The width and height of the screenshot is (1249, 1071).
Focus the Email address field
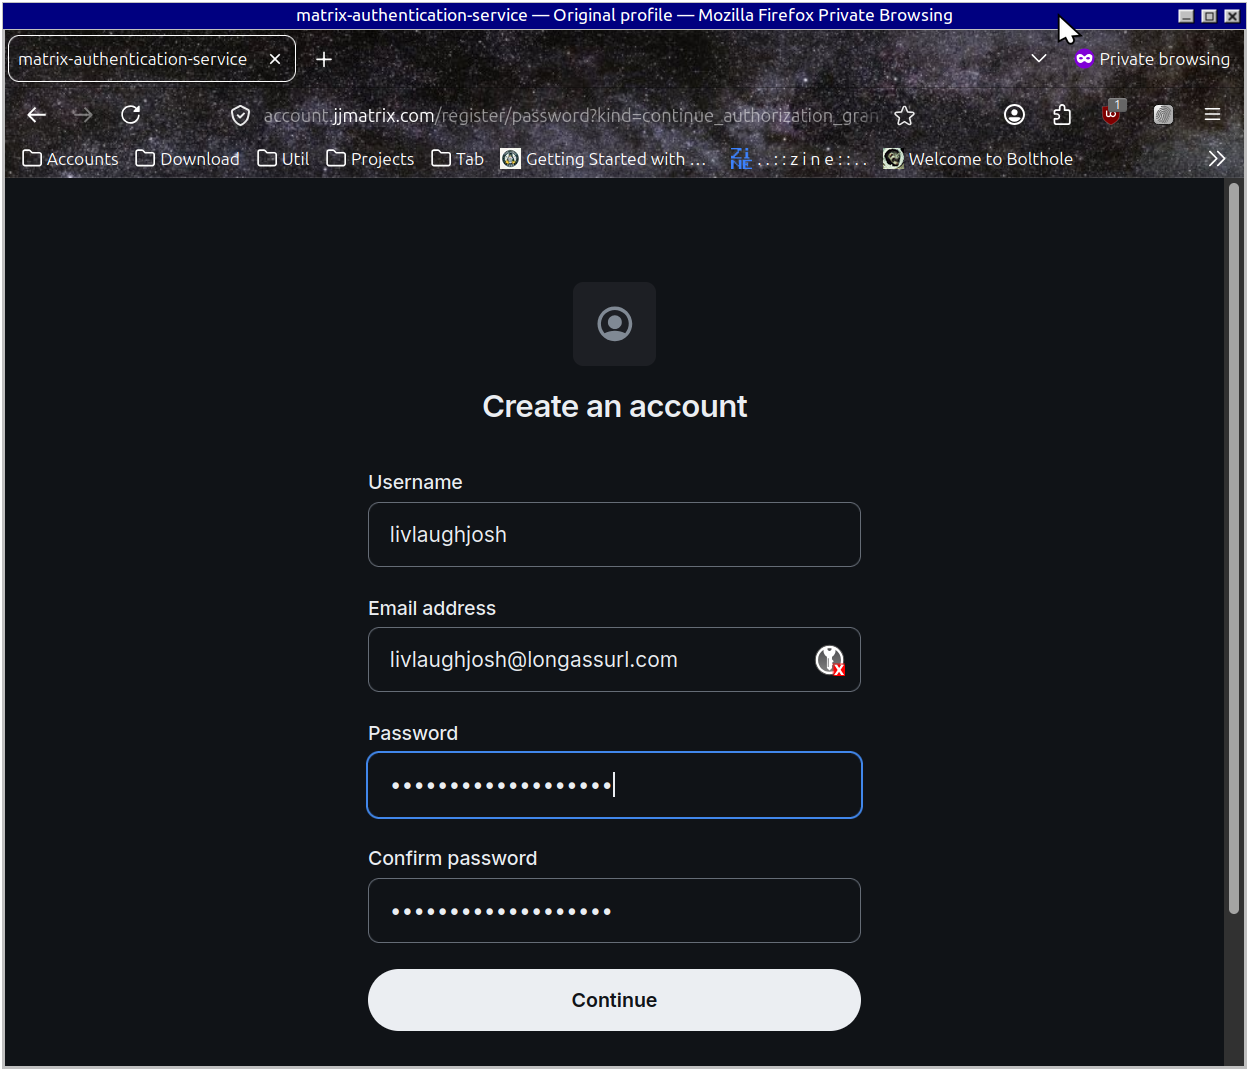pos(614,660)
